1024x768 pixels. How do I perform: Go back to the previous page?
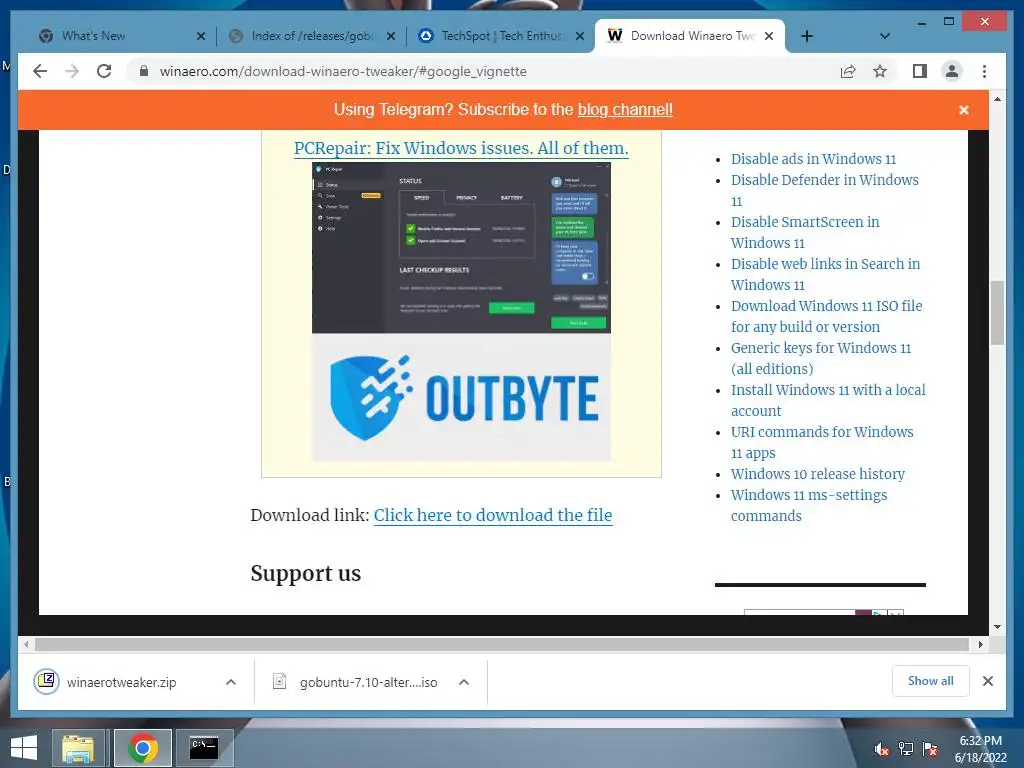coord(40,71)
